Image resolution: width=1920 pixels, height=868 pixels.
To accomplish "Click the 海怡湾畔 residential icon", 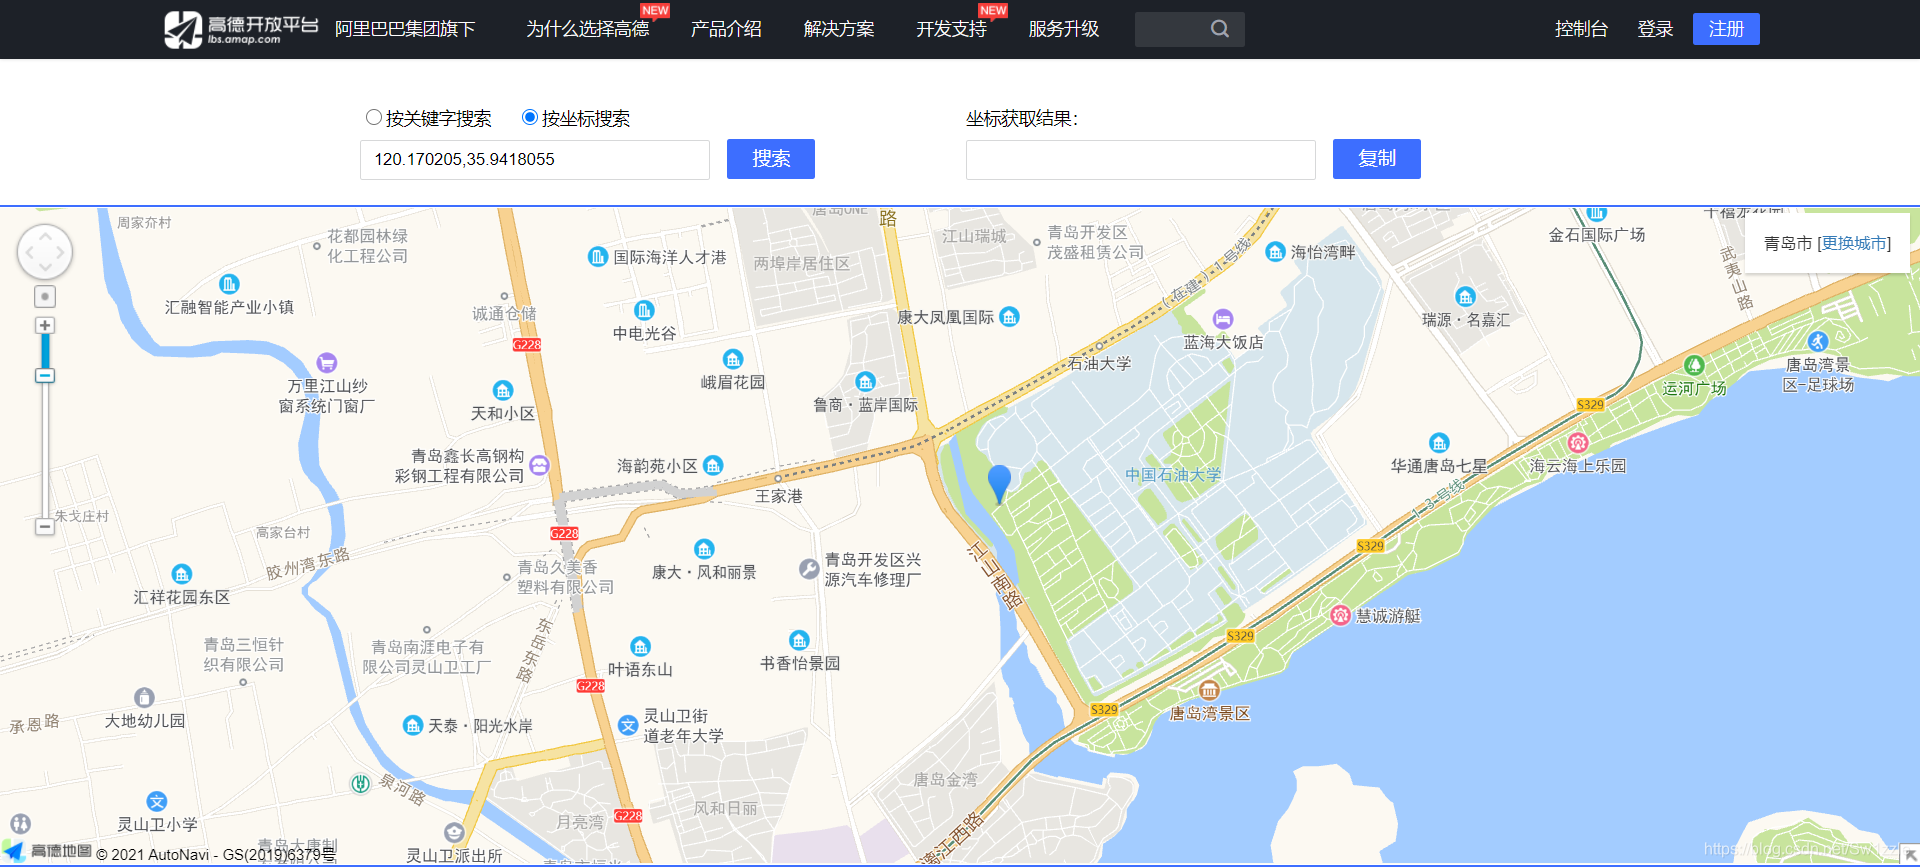I will click(1275, 252).
